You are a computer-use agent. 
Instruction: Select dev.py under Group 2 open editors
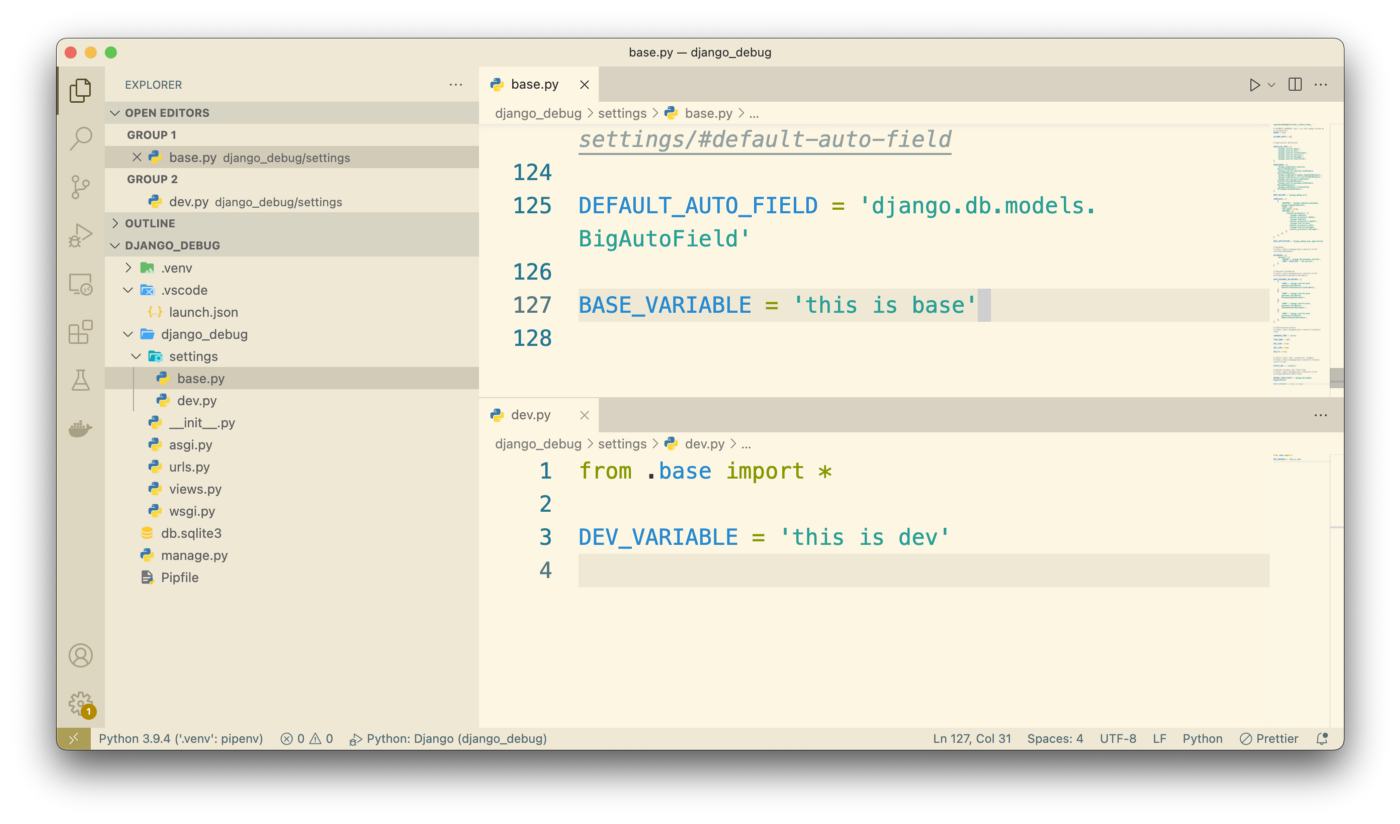(292, 201)
